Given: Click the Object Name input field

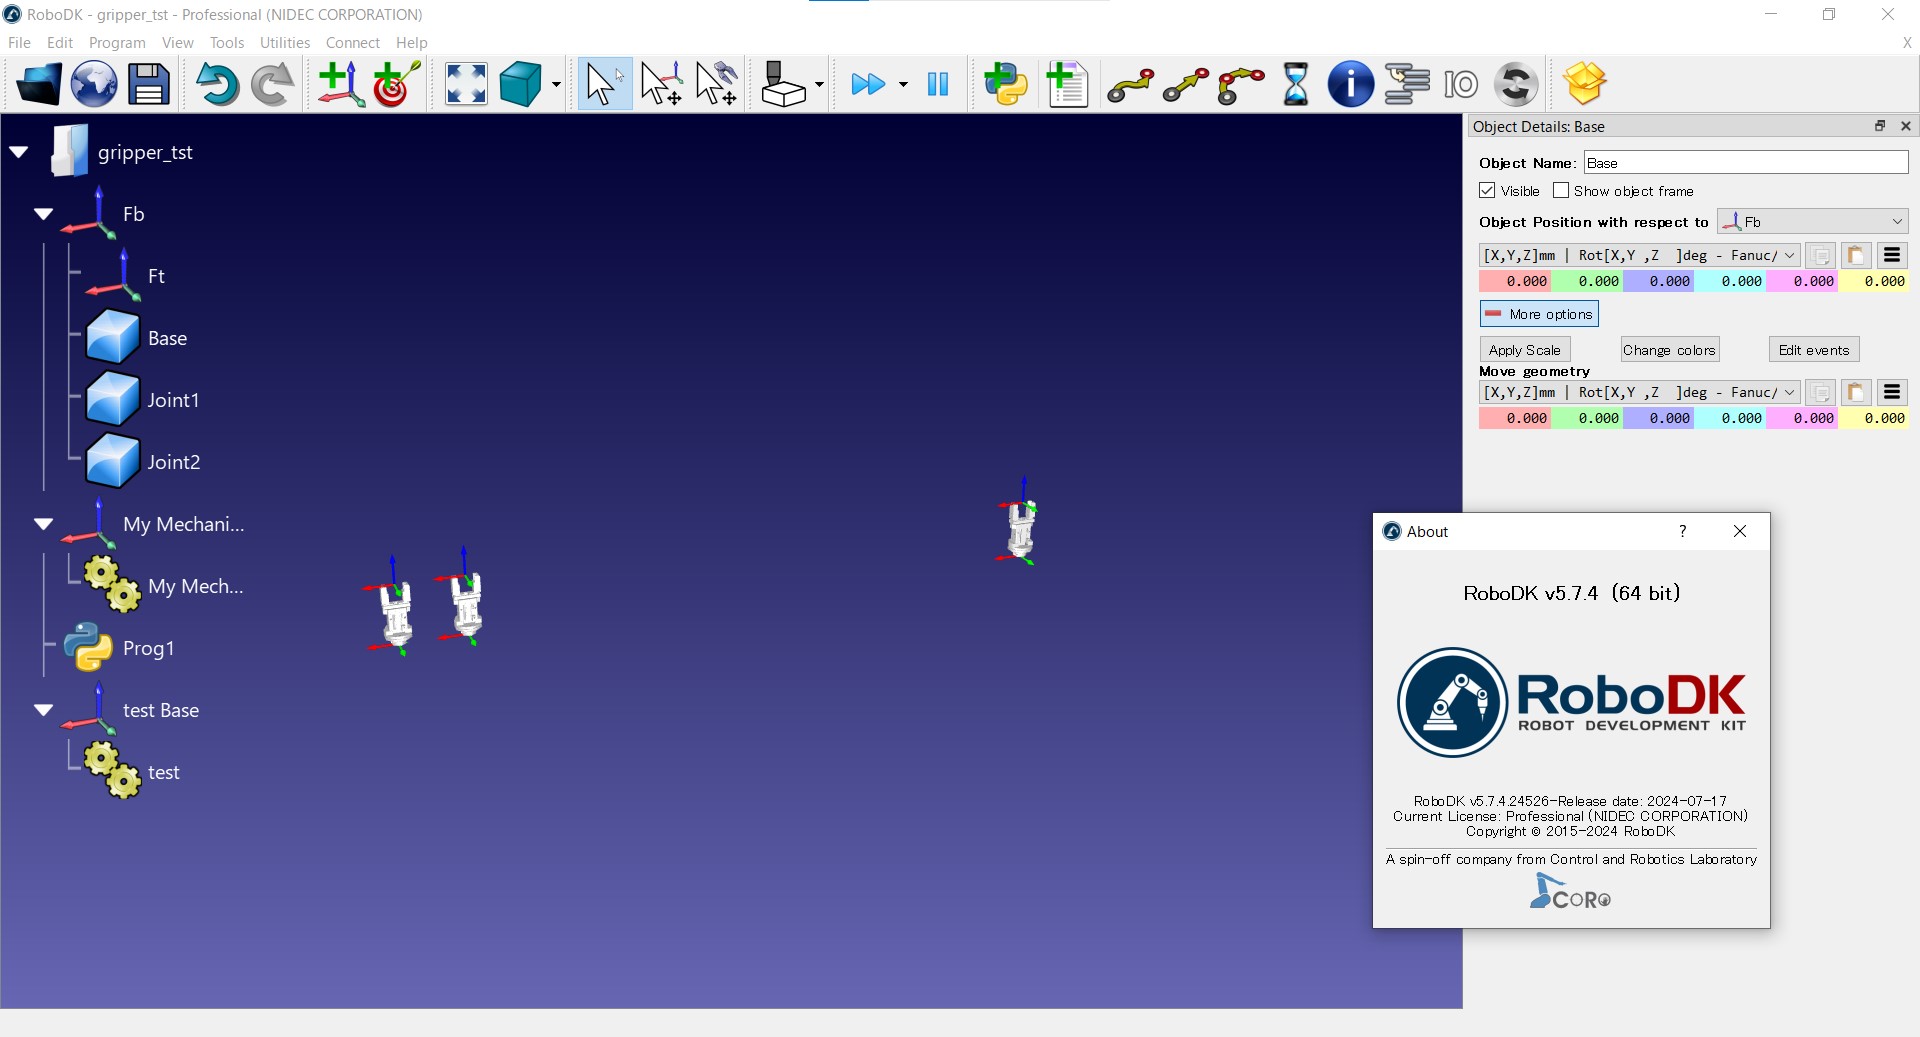Looking at the screenshot, I should coord(1745,163).
